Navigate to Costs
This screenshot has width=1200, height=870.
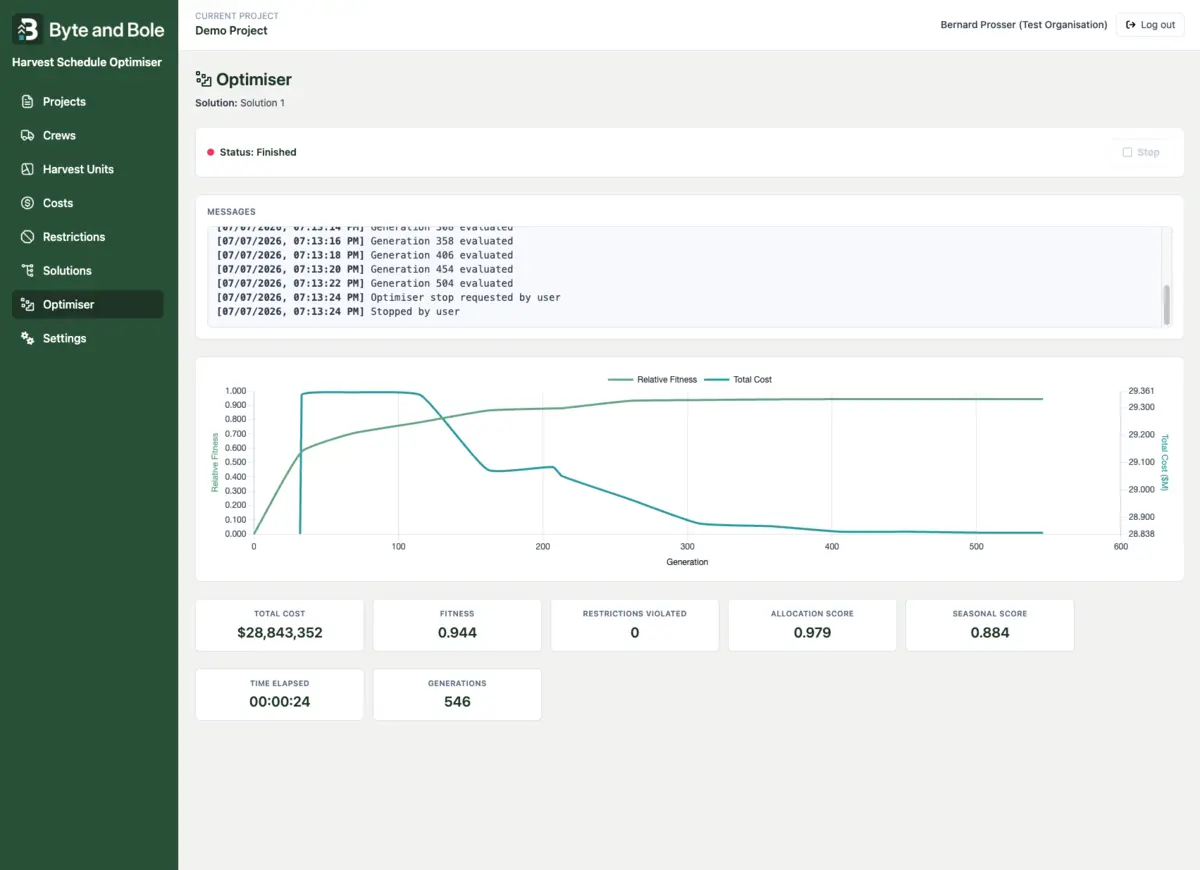click(x=87, y=203)
